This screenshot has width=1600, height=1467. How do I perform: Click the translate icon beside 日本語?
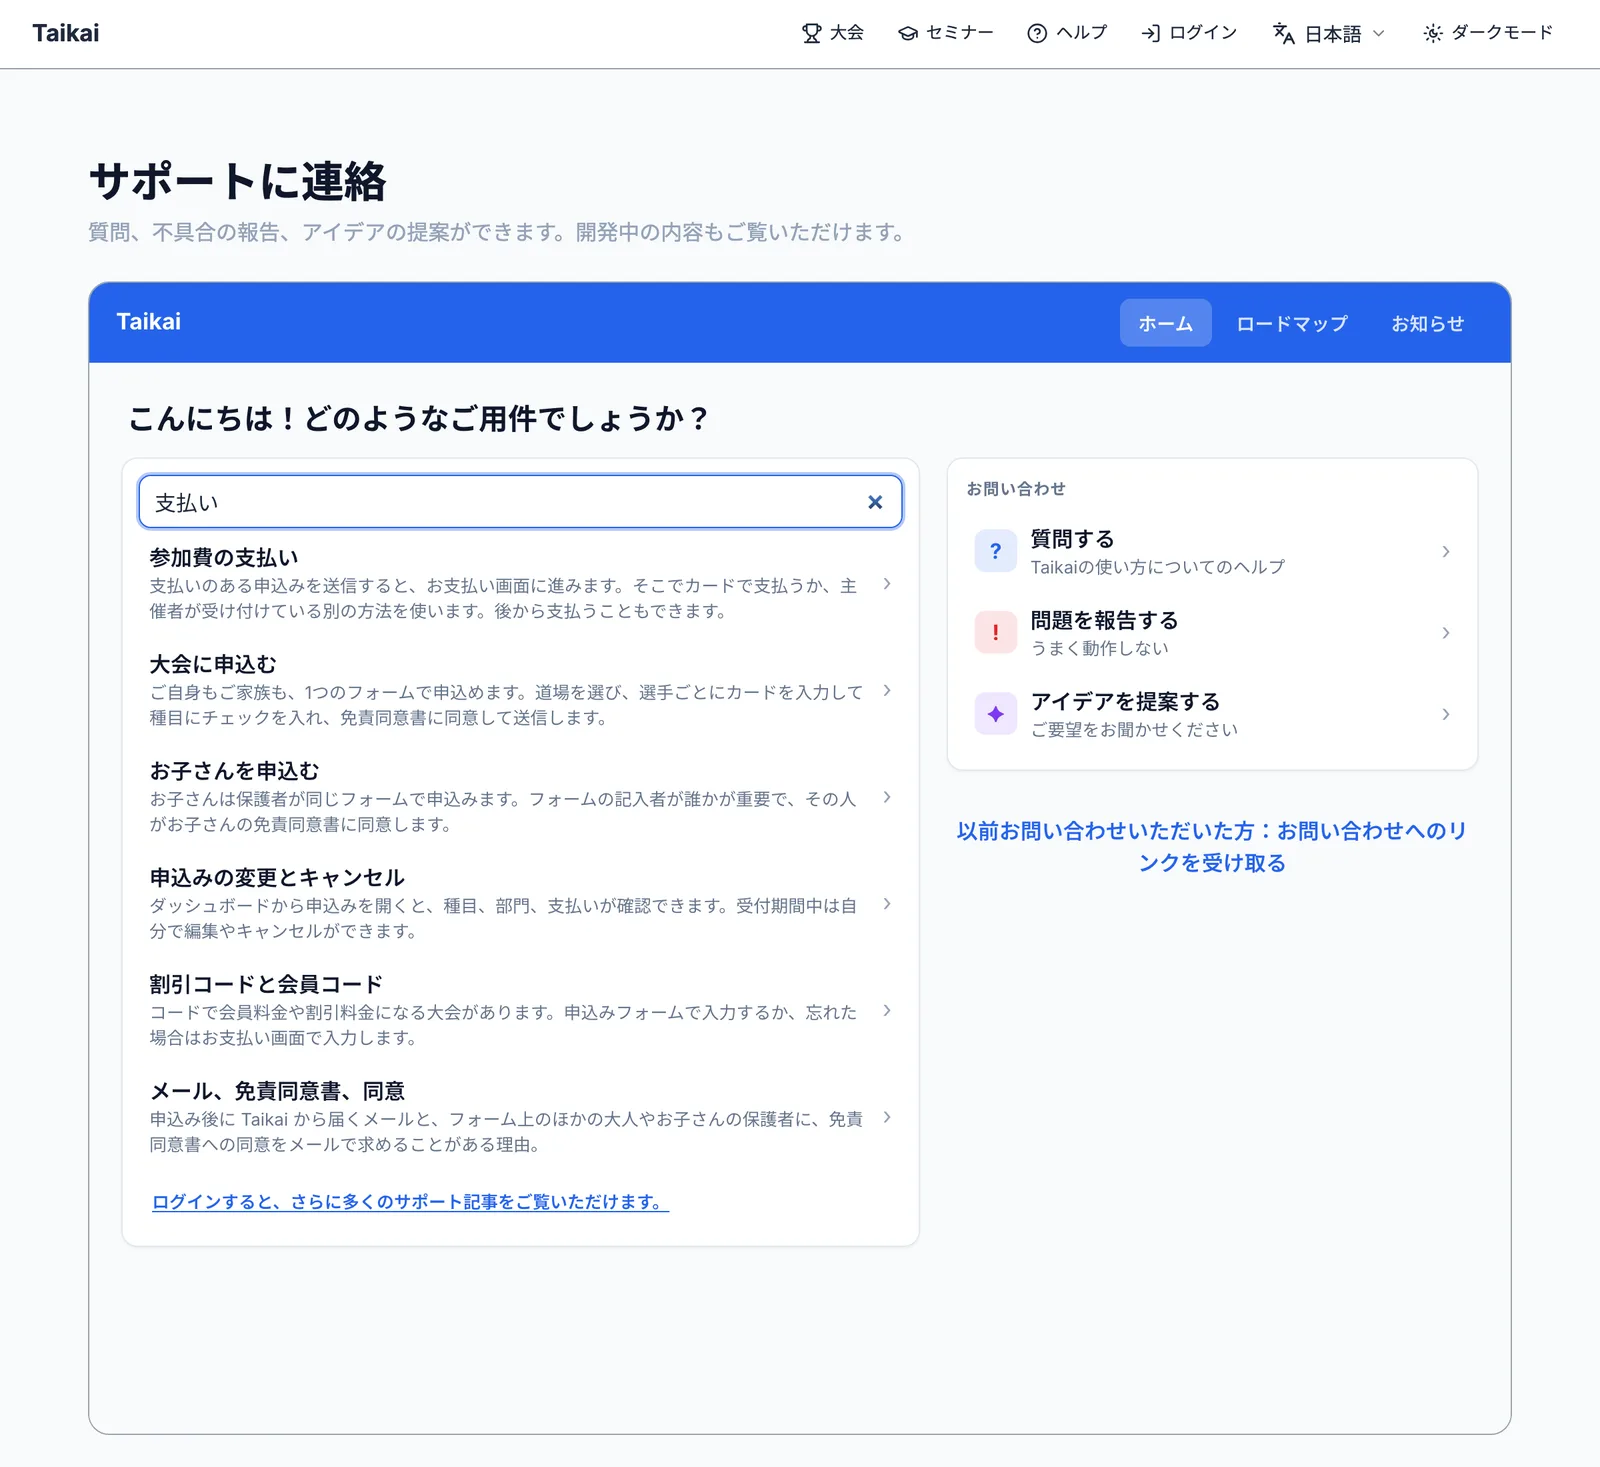[x=1284, y=33]
